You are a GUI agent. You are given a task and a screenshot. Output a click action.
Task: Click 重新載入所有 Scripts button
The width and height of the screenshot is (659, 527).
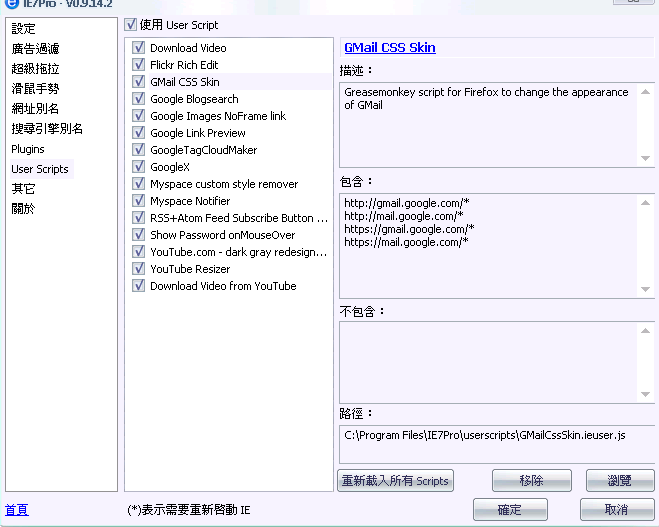tap(395, 480)
